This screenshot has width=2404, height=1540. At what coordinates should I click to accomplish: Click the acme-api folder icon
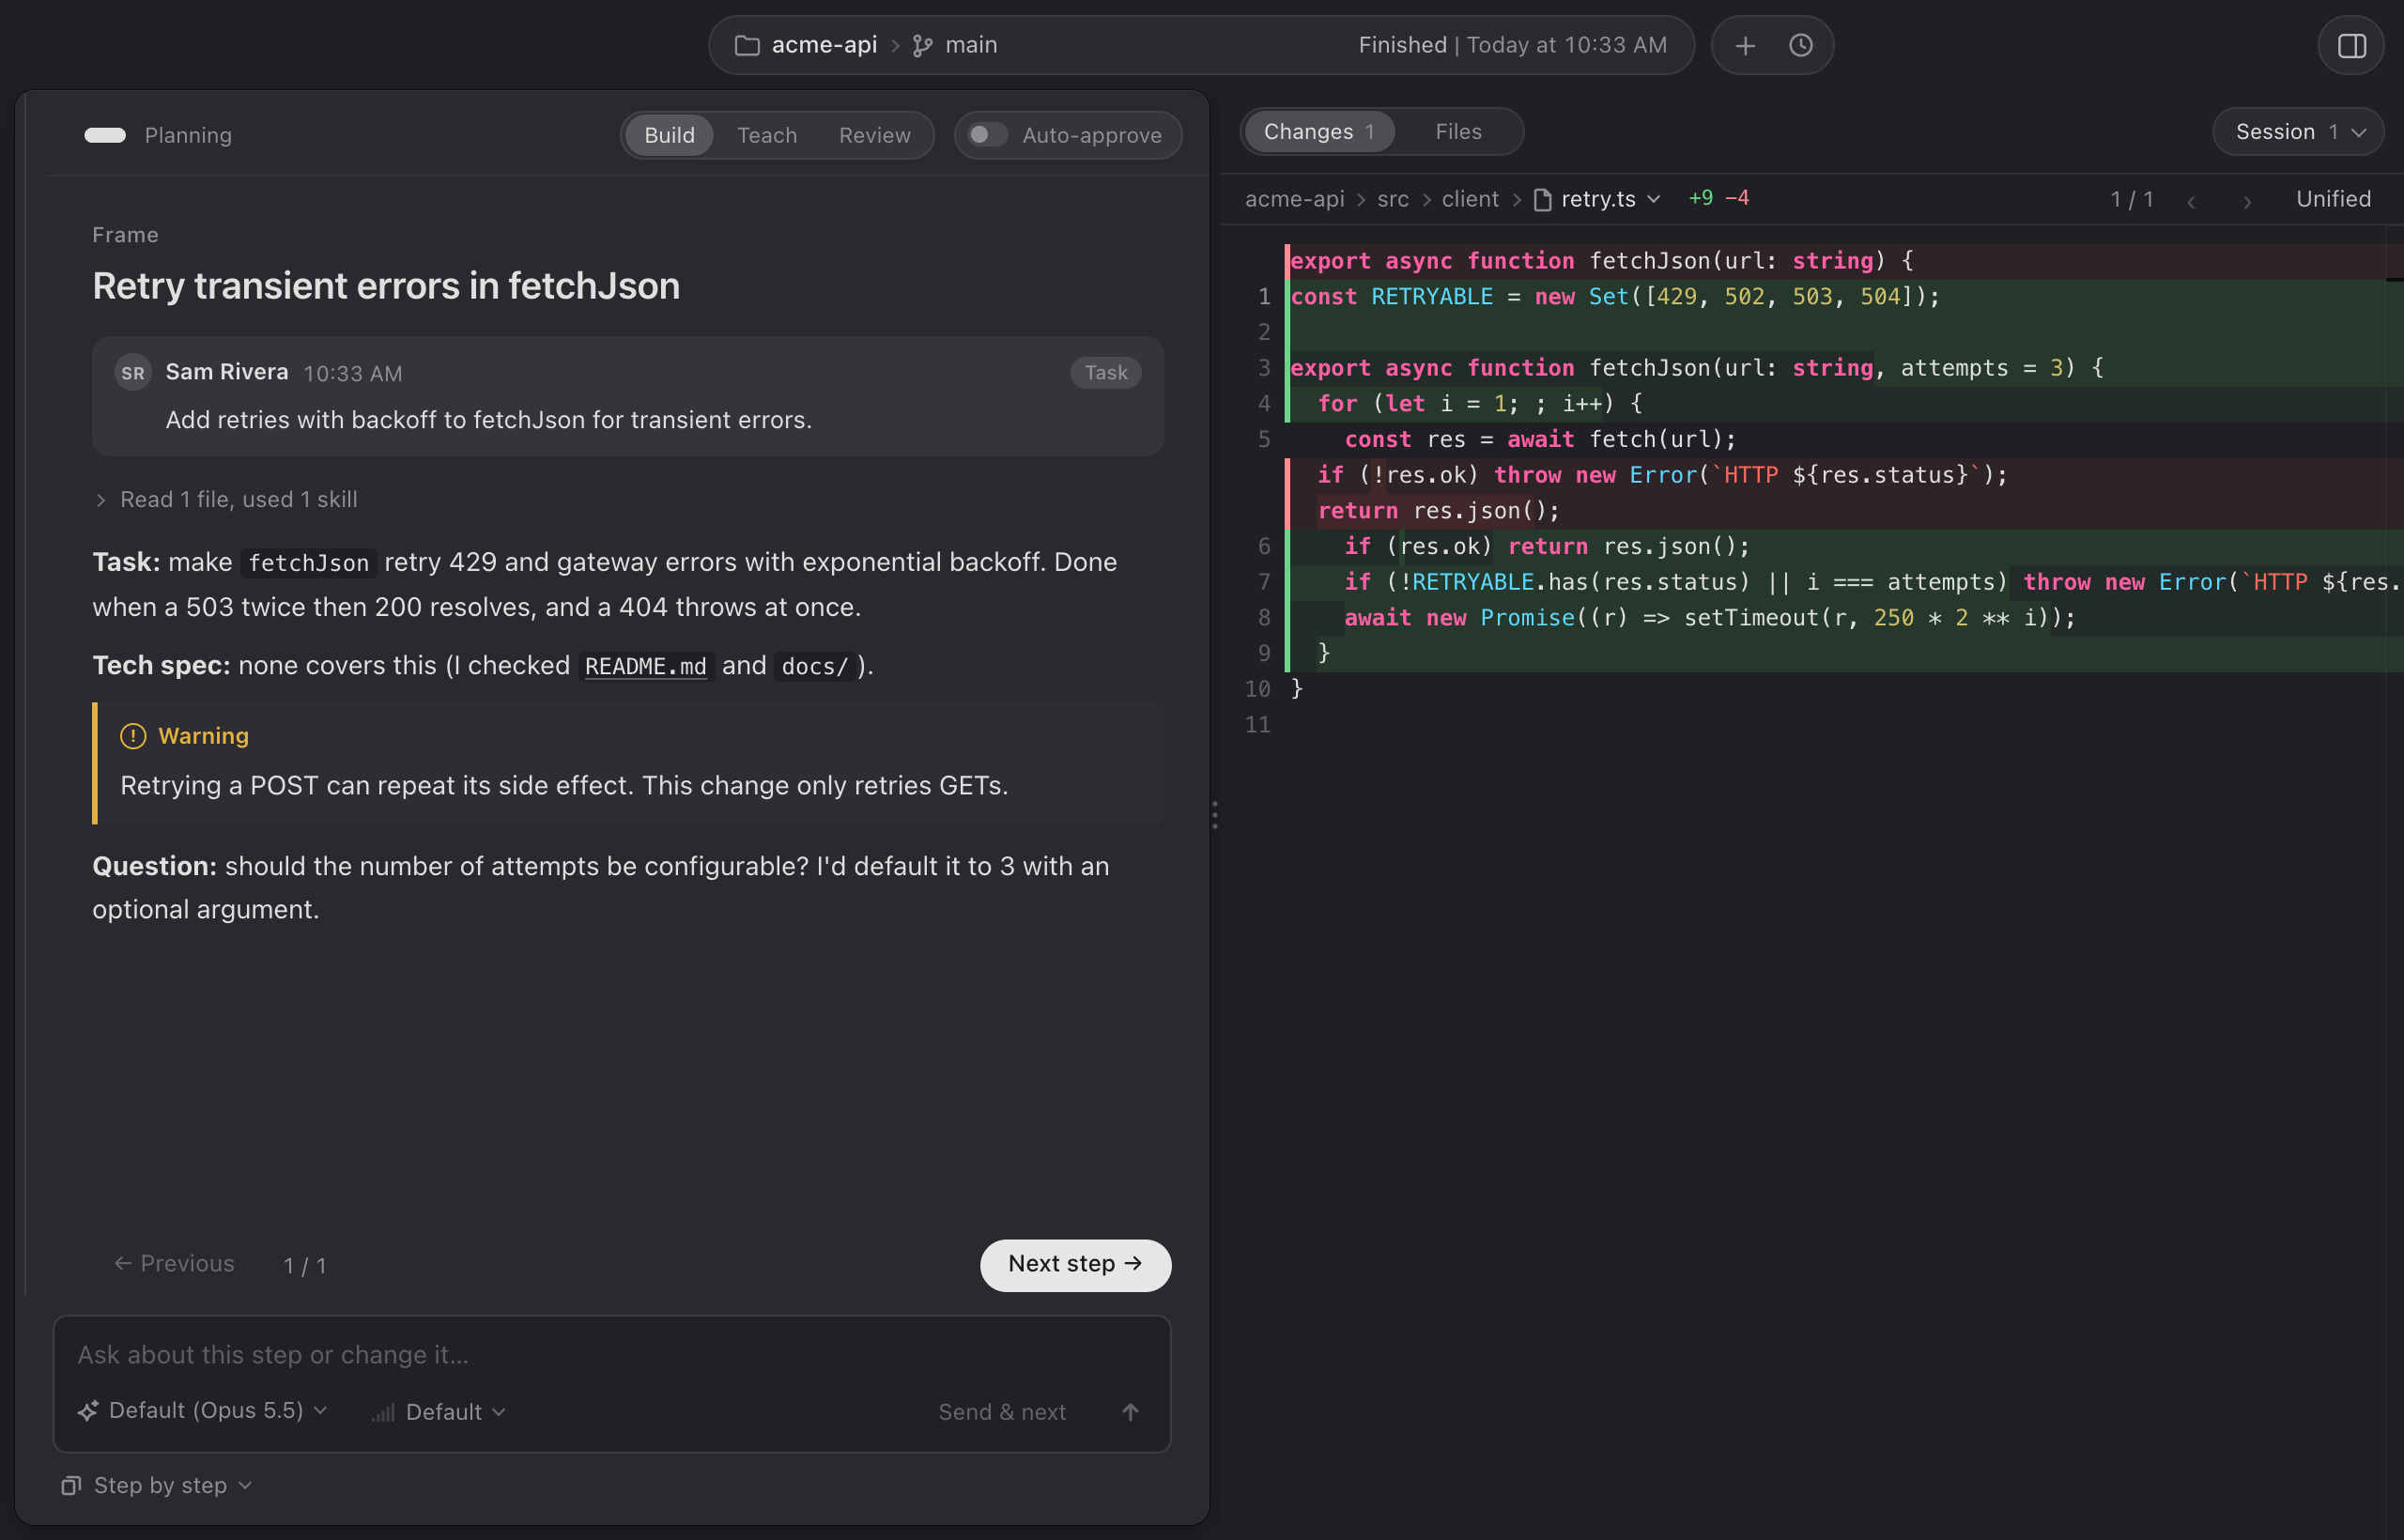tap(747, 46)
